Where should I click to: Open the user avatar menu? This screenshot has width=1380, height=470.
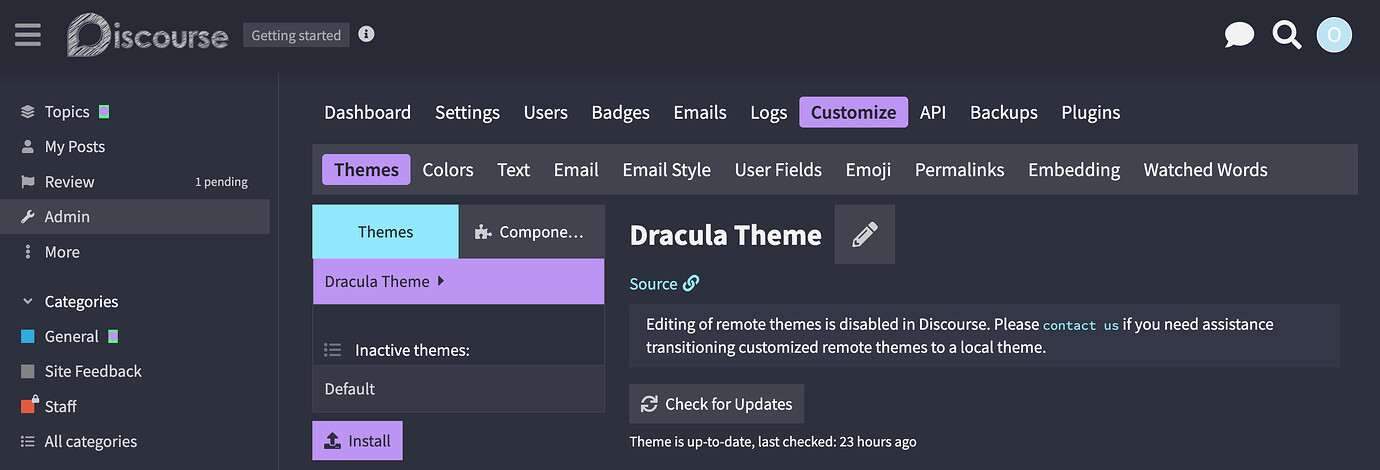(1334, 36)
